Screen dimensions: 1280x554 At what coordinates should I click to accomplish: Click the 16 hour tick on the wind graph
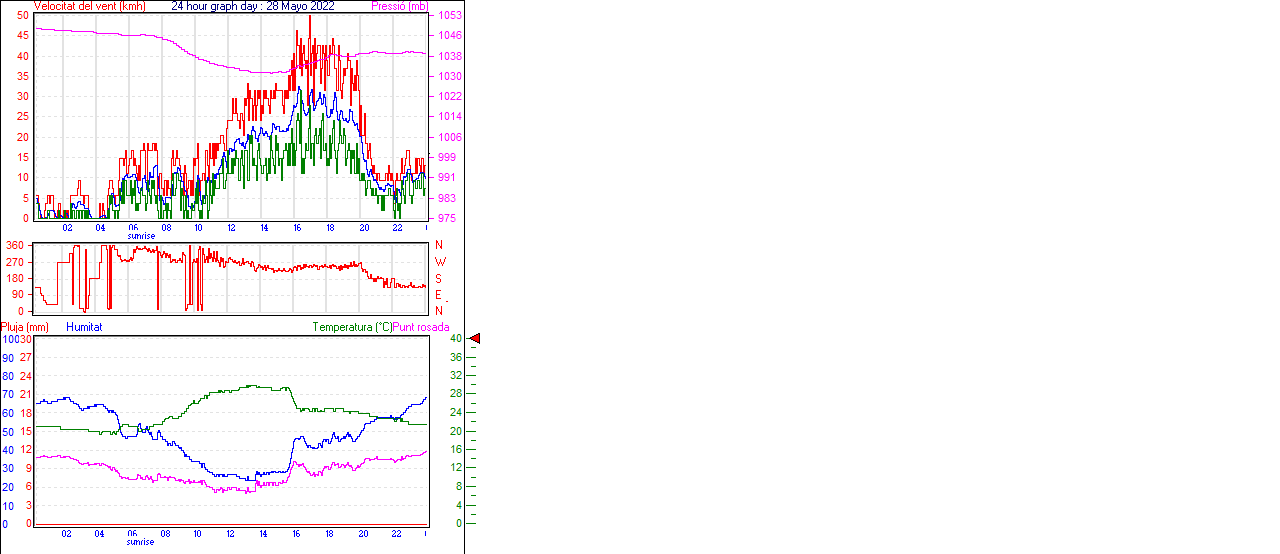(297, 228)
